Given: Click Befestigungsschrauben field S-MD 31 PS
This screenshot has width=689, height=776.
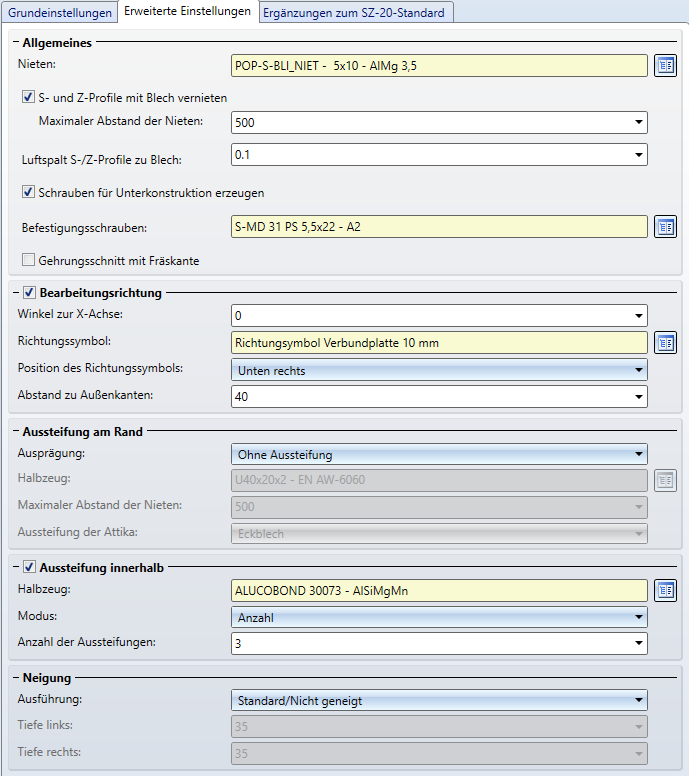Looking at the screenshot, I should click(x=439, y=227).
